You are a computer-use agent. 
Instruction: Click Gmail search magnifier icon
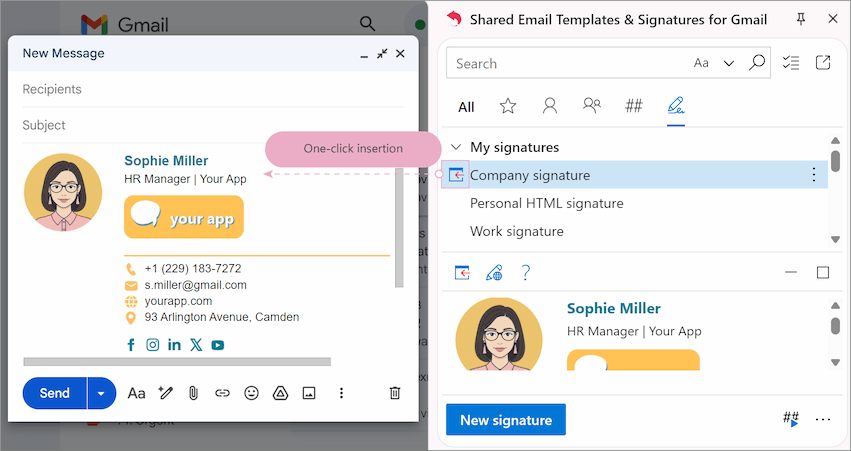367,24
